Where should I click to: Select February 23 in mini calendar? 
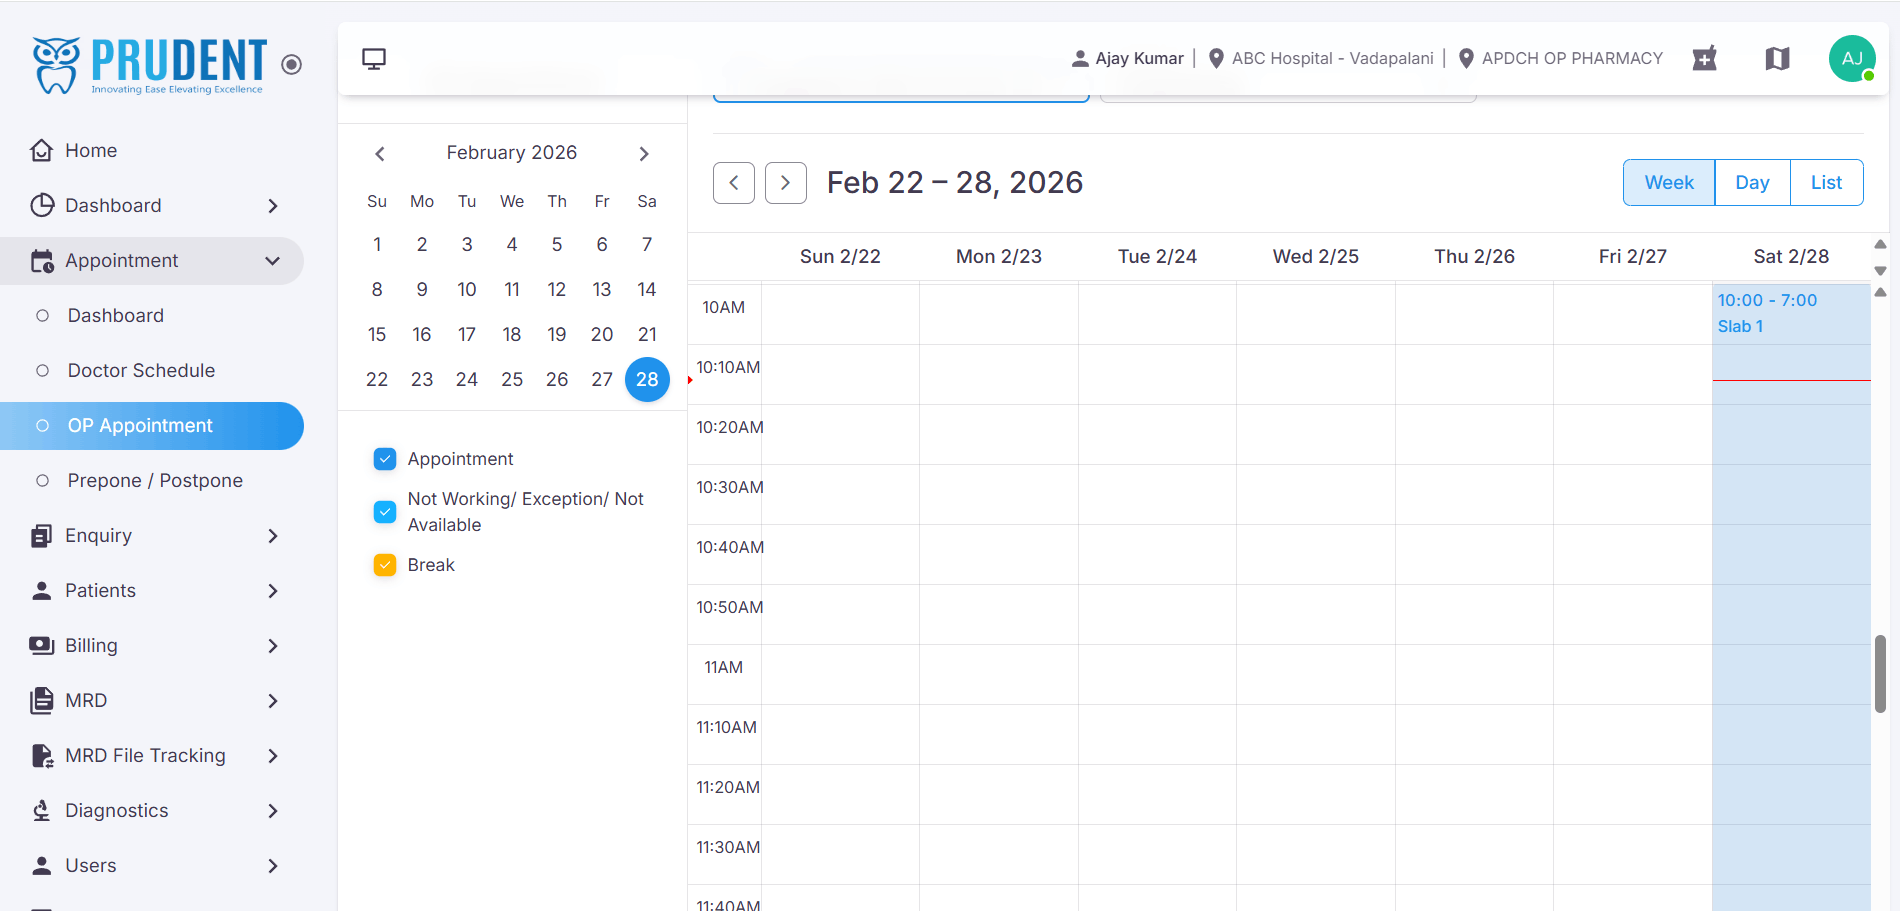[x=422, y=380]
